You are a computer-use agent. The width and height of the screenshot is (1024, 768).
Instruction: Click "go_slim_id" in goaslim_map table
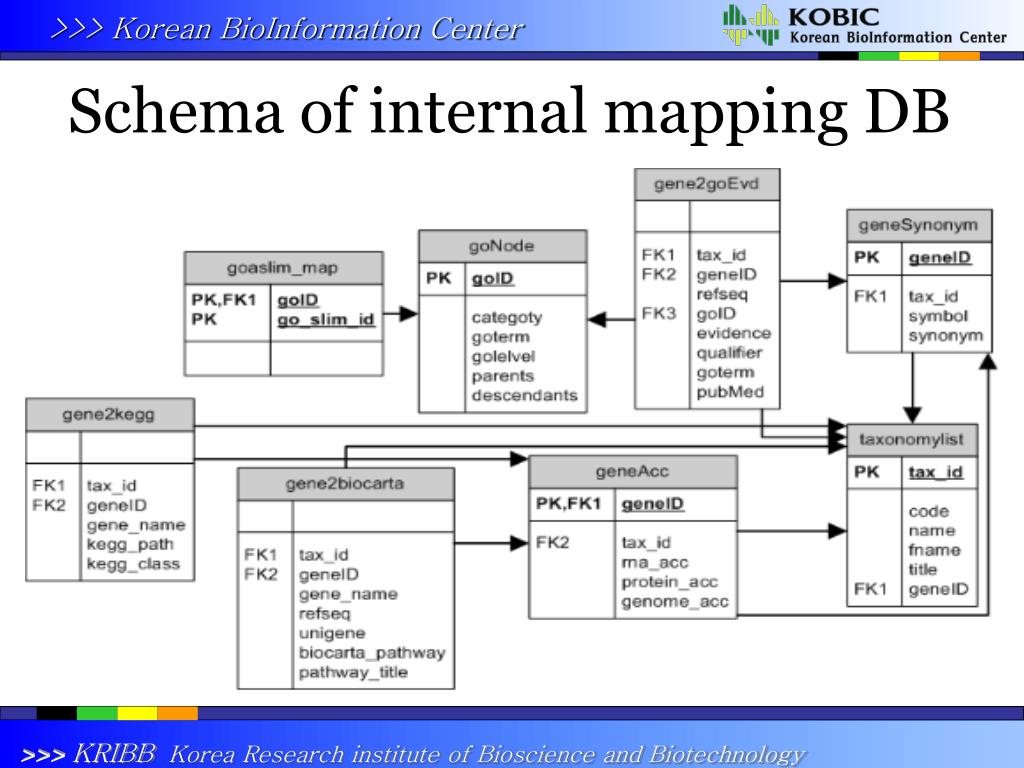(x=326, y=319)
